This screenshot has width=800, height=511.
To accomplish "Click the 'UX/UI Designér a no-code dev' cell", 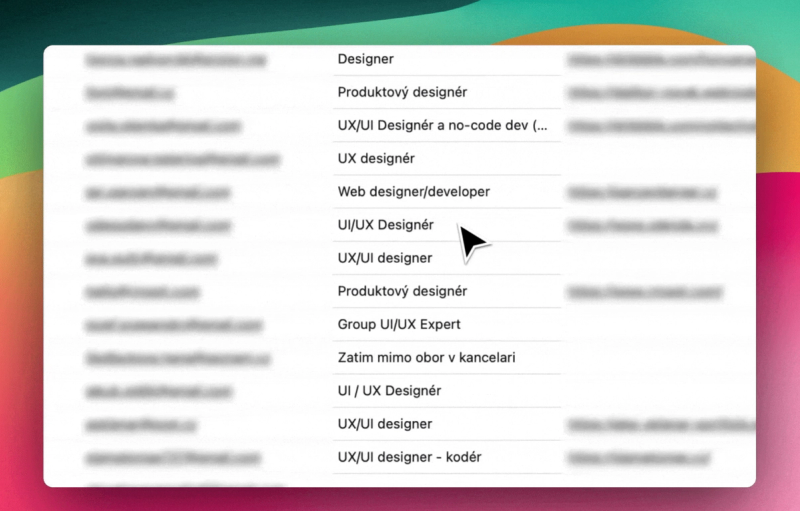I will (x=447, y=125).
